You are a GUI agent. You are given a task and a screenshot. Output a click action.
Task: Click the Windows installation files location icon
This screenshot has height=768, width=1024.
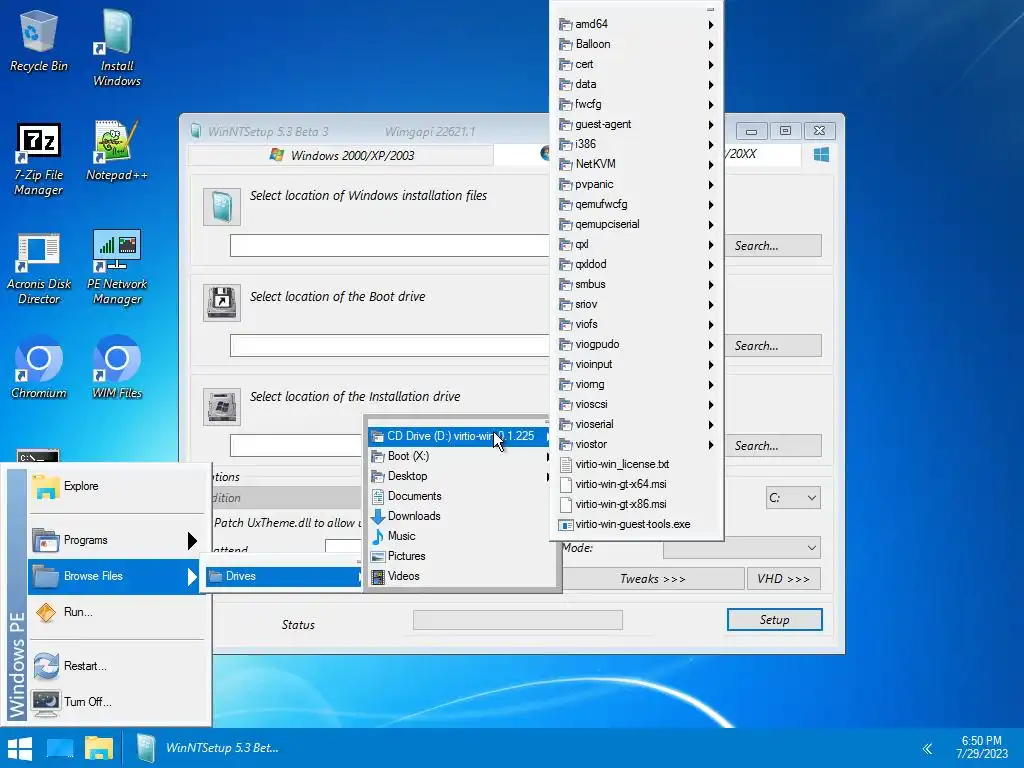coord(221,207)
